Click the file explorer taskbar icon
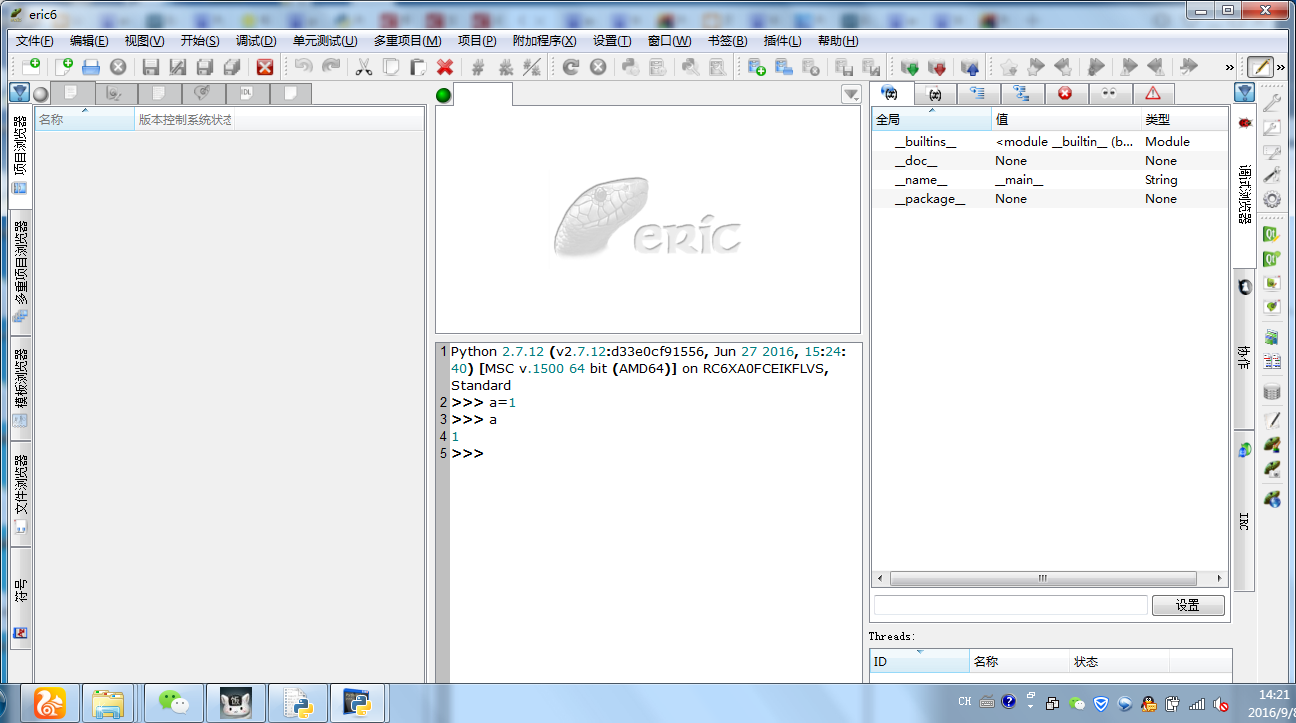Image resolution: width=1296 pixels, height=723 pixels. click(x=106, y=703)
